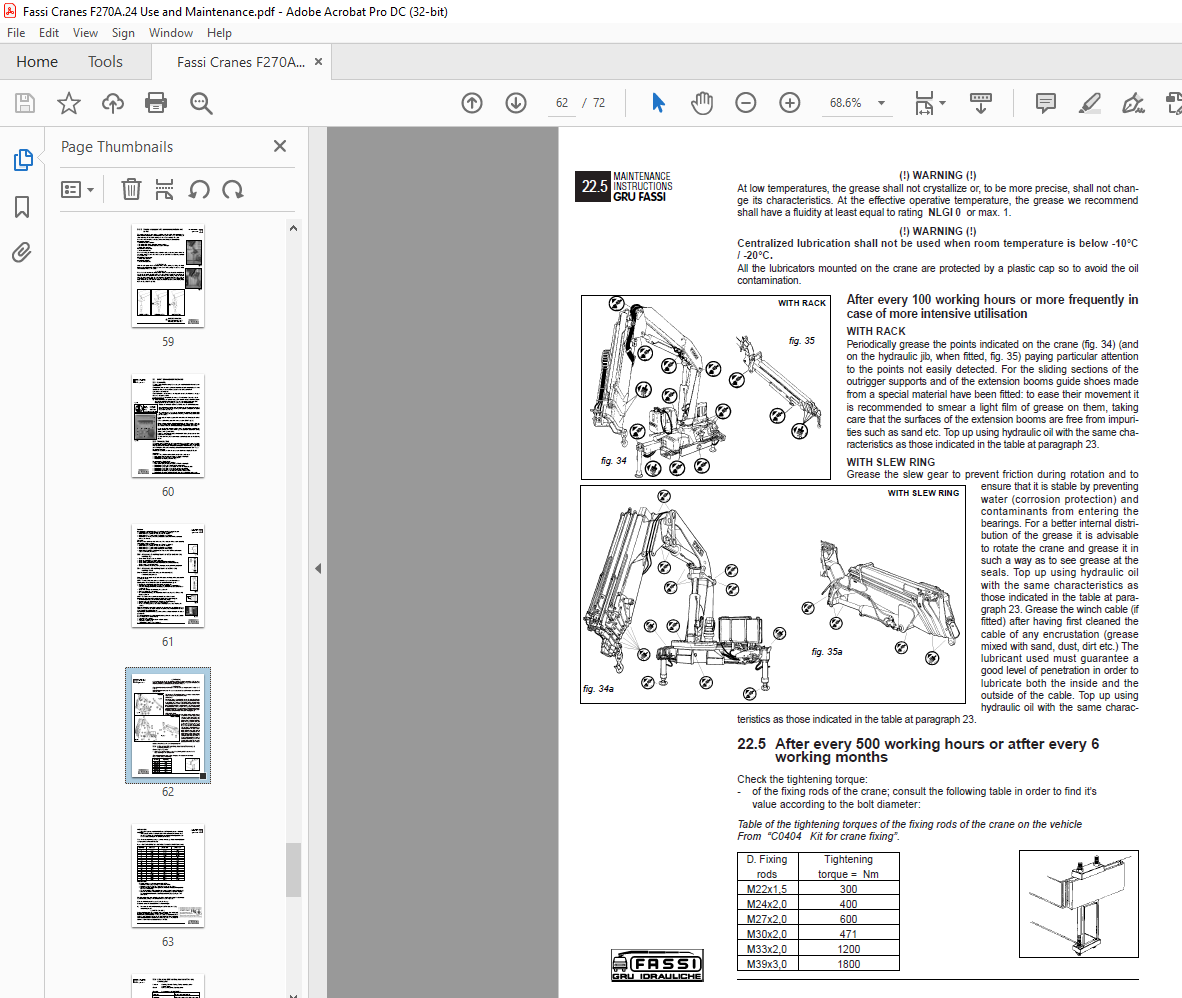Open the Window menu
Screen dimensions: 1182x998
[170, 33]
